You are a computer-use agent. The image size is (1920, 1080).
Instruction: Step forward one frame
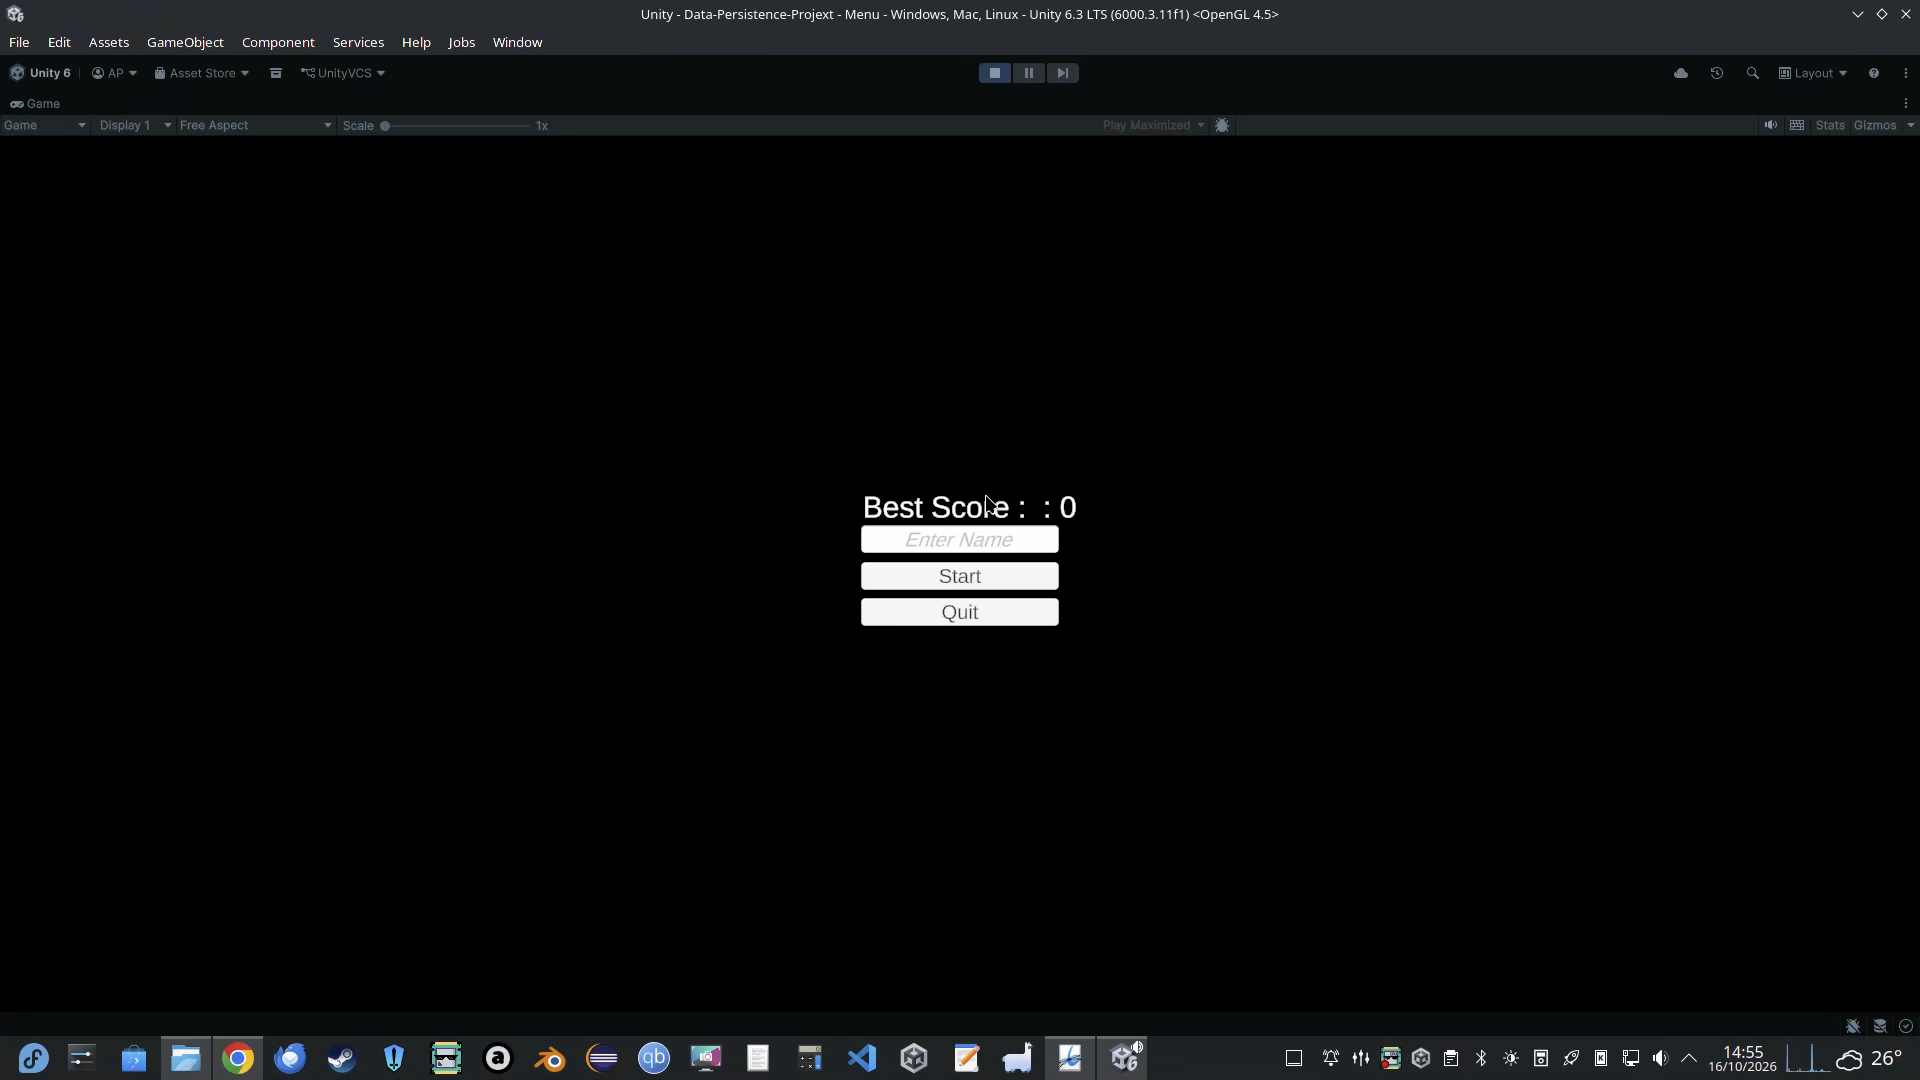click(x=1062, y=73)
